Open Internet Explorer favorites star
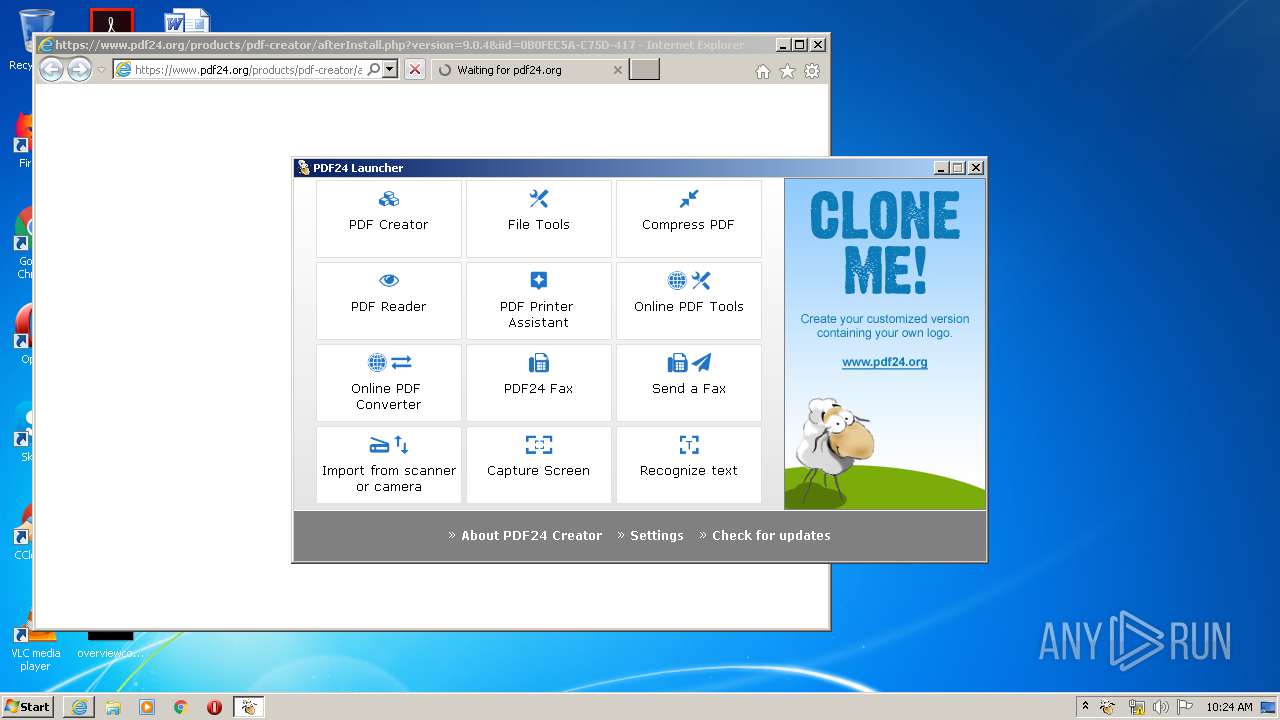Viewport: 1280px width, 720px height. [787, 71]
